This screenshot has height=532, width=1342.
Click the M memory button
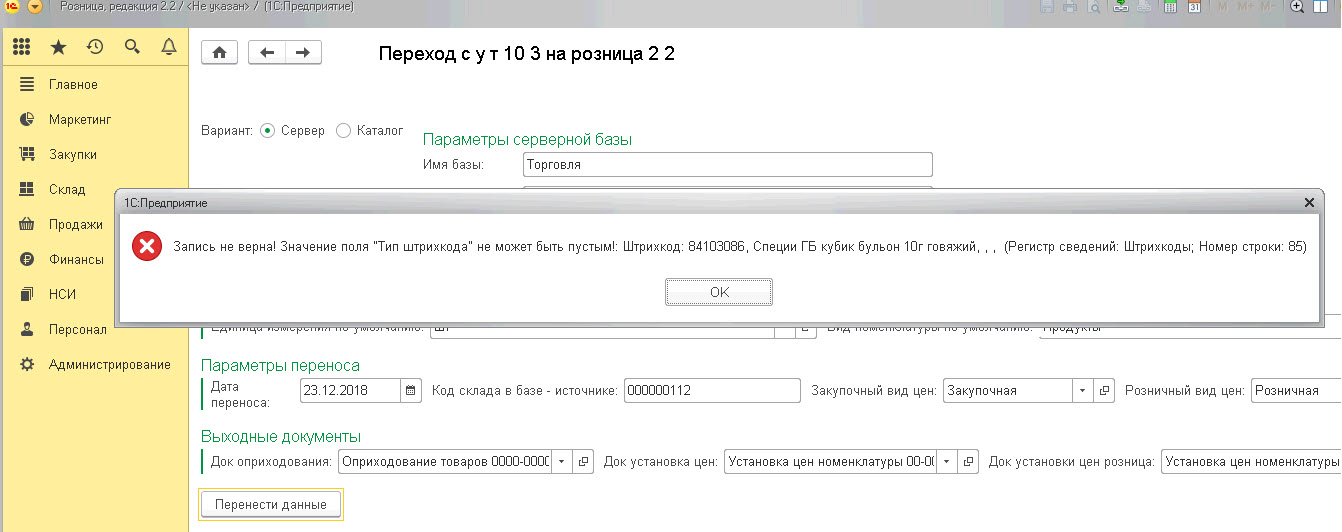coord(1222,7)
